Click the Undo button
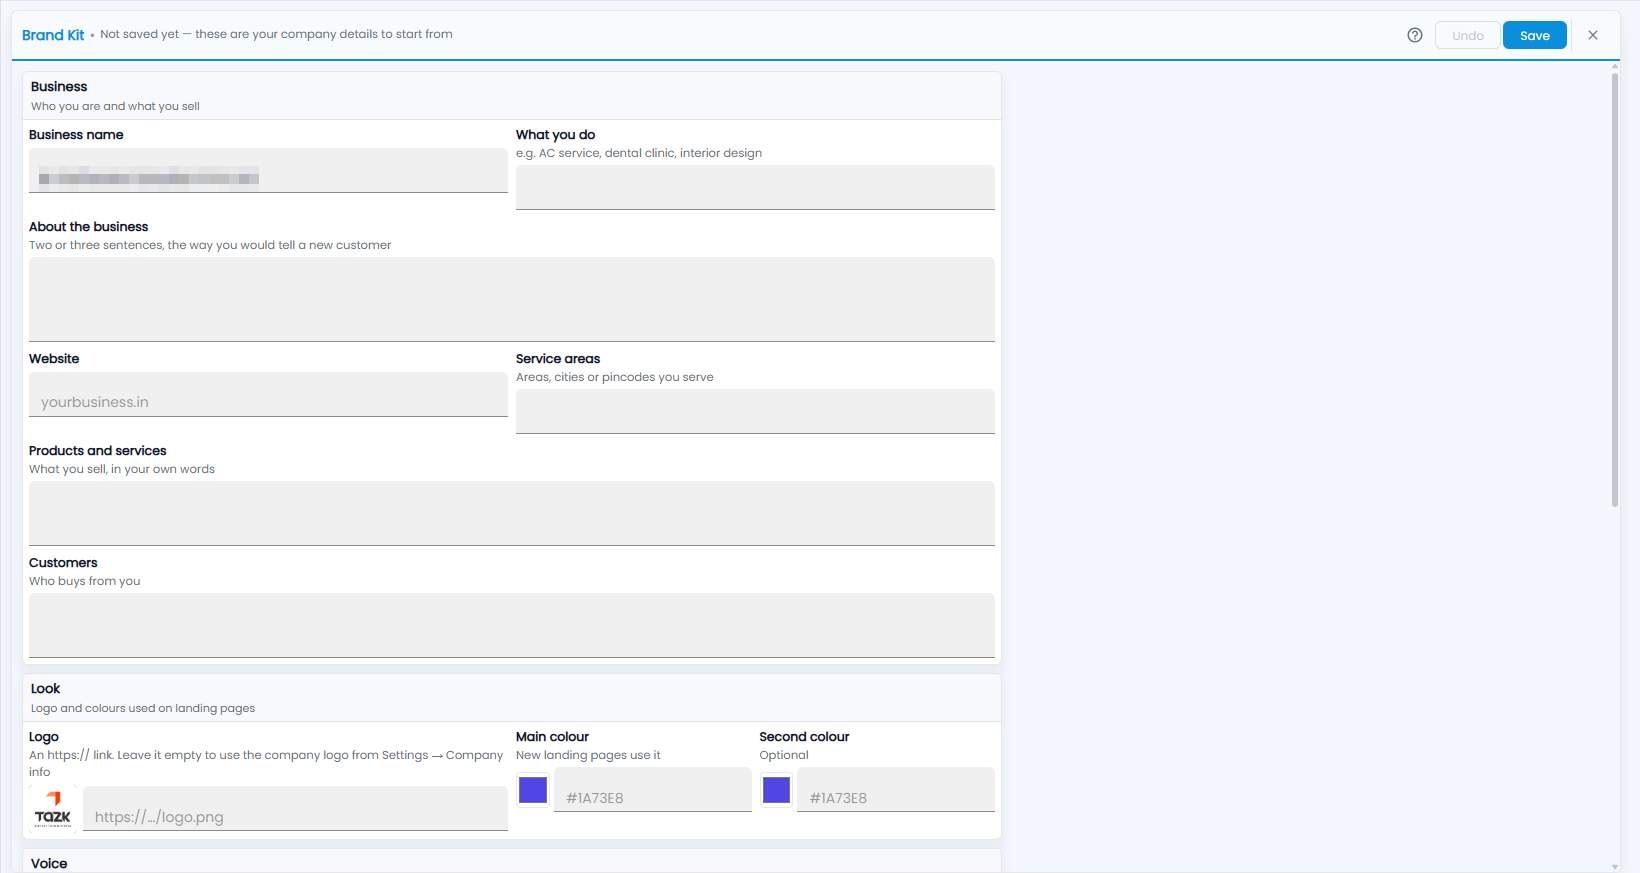Image resolution: width=1640 pixels, height=873 pixels. pyautogui.click(x=1468, y=35)
